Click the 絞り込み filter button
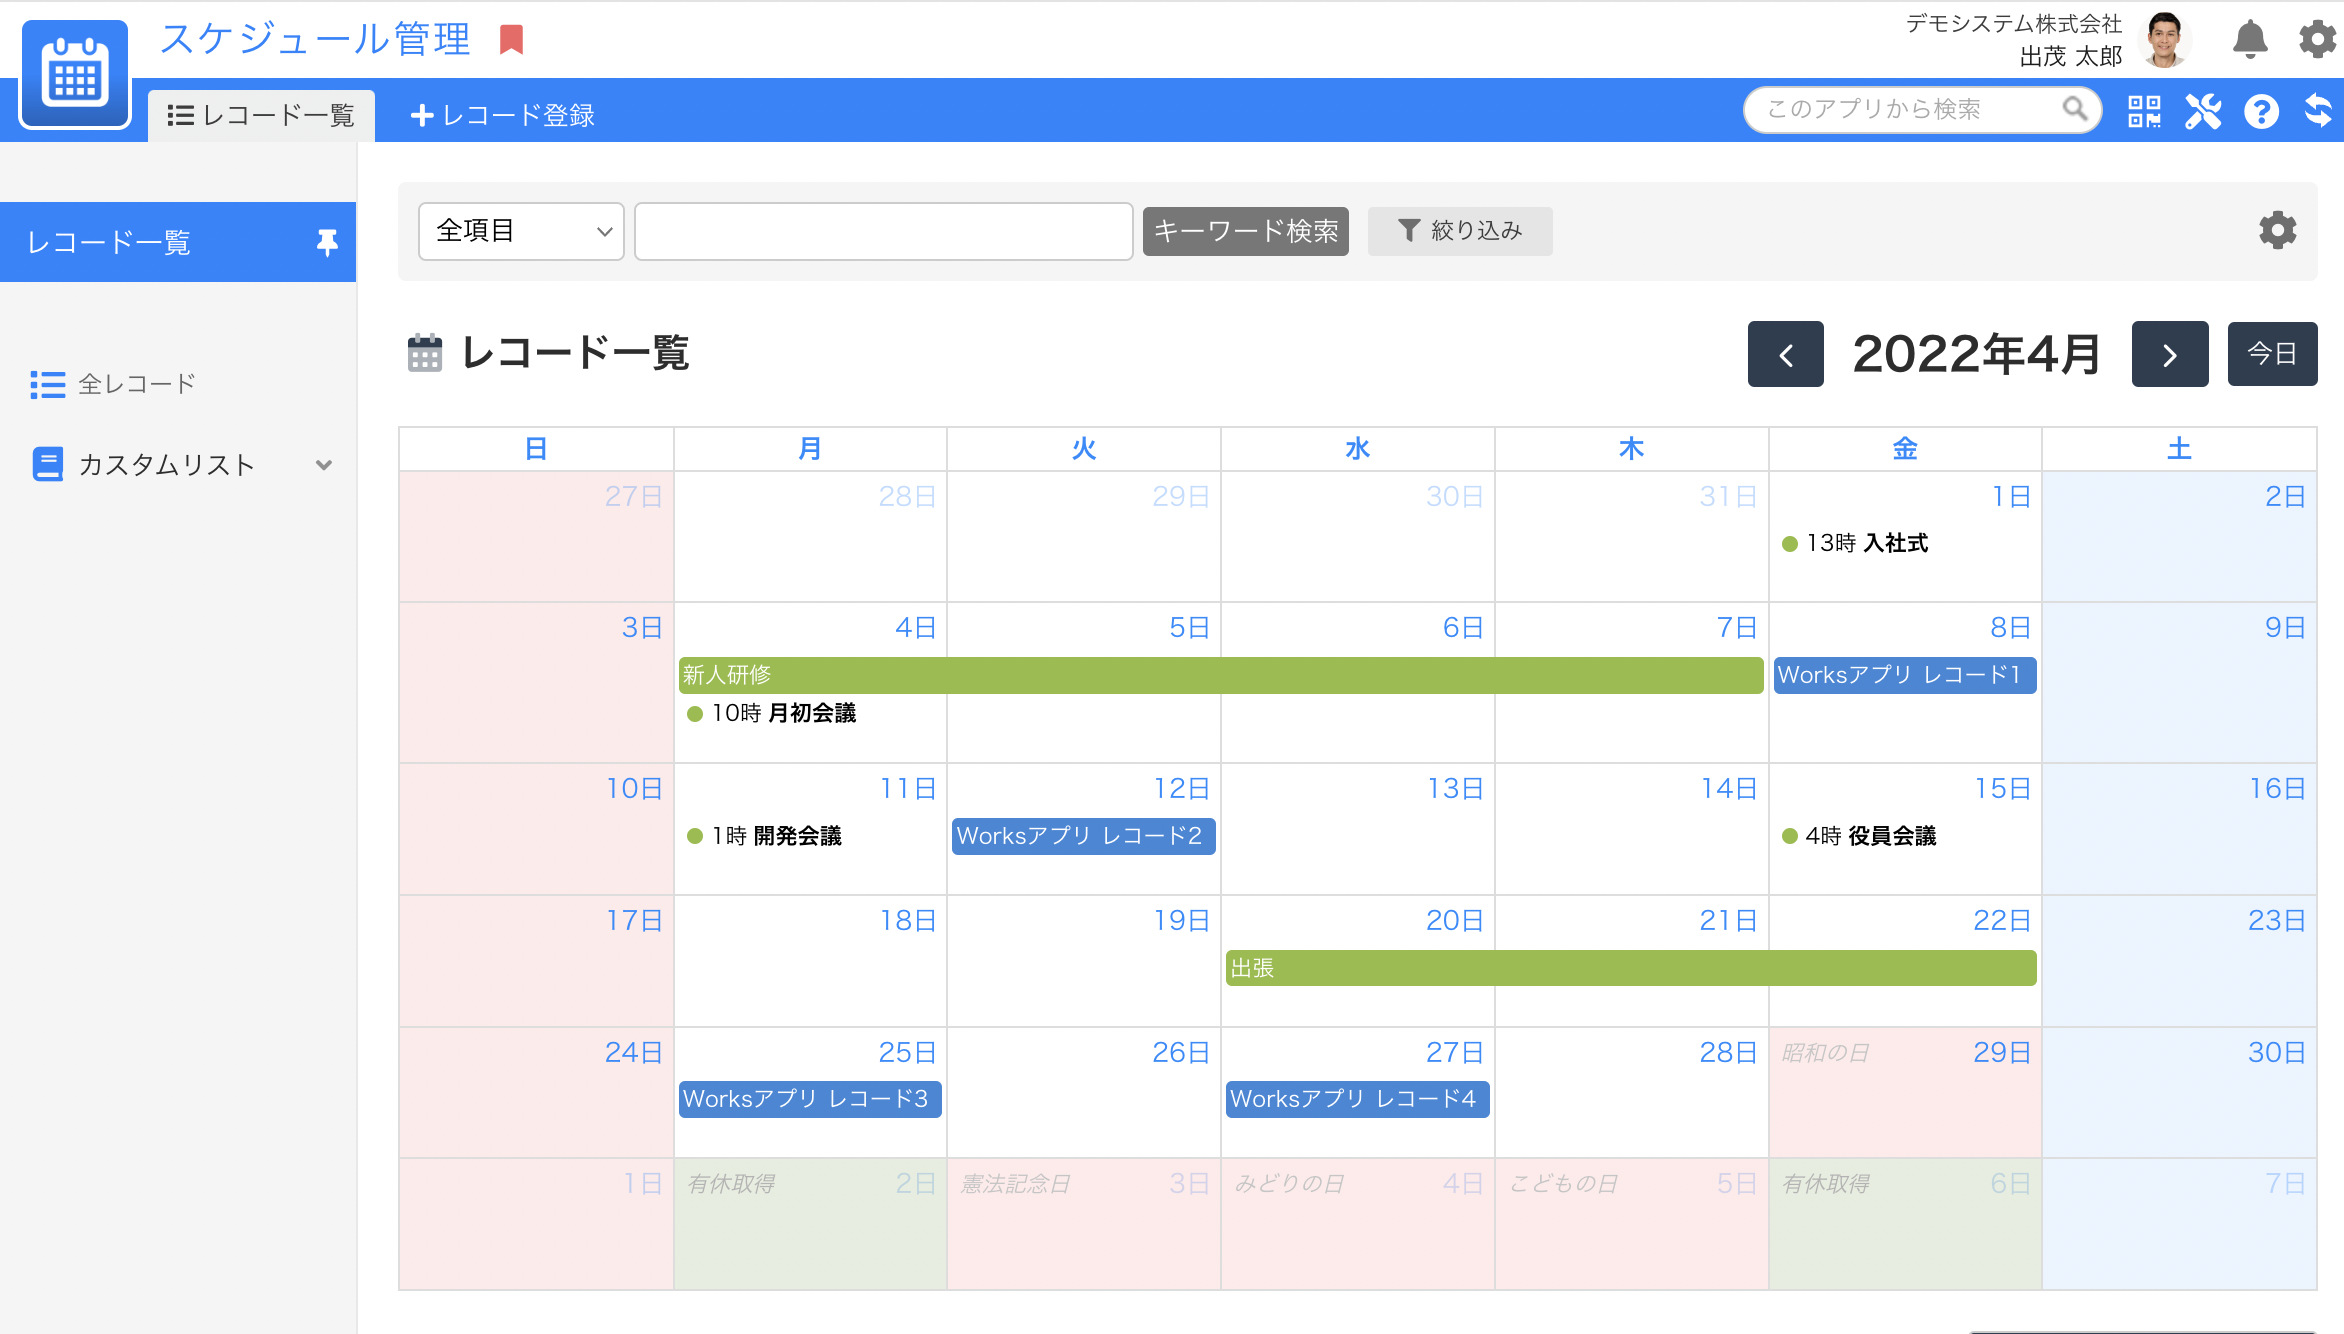This screenshot has height=1334, width=2344. pos(1459,231)
